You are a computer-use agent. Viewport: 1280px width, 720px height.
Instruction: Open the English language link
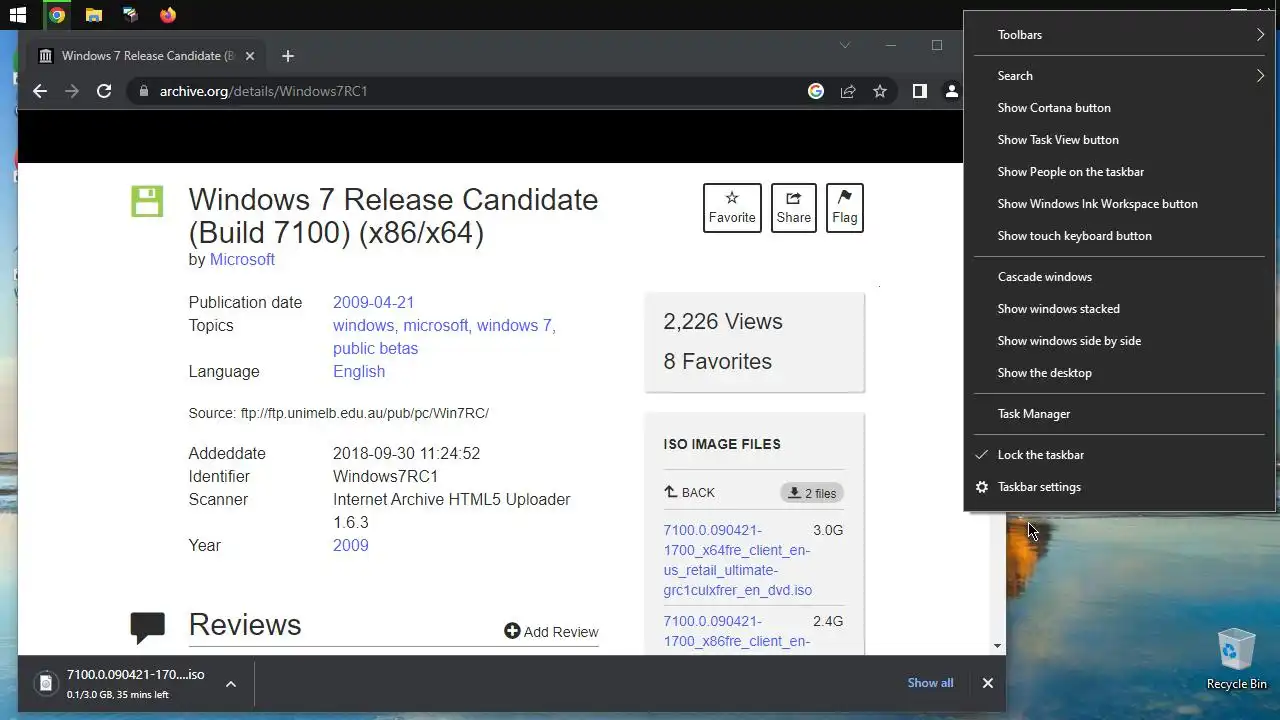[359, 371]
